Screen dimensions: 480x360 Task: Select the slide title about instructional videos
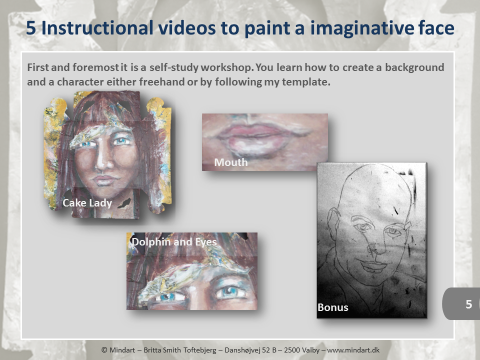point(240,28)
